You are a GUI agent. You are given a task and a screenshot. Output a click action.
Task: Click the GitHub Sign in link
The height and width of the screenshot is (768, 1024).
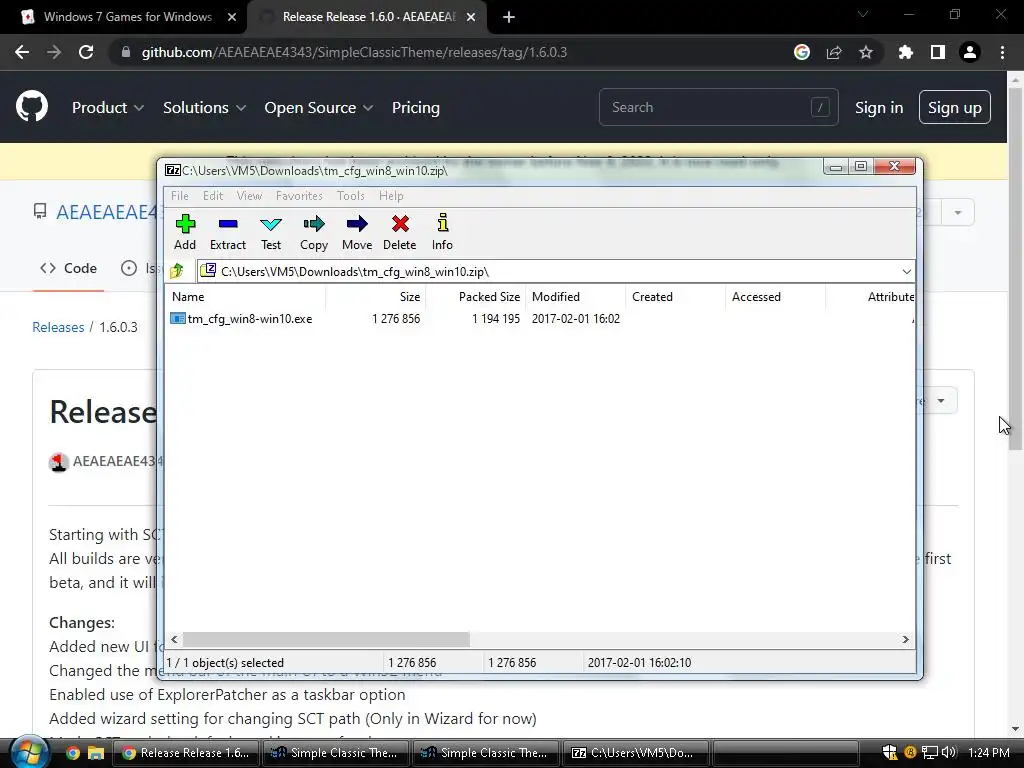click(x=879, y=108)
